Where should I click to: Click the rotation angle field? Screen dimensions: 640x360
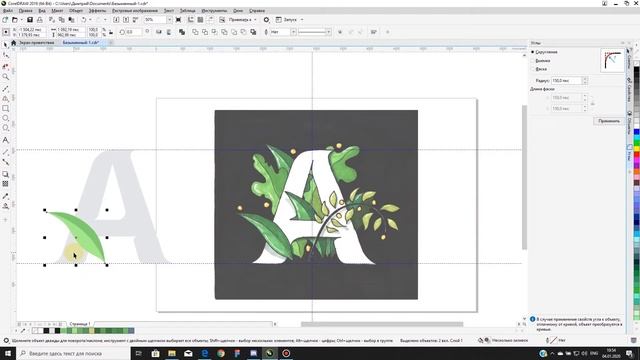133,32
